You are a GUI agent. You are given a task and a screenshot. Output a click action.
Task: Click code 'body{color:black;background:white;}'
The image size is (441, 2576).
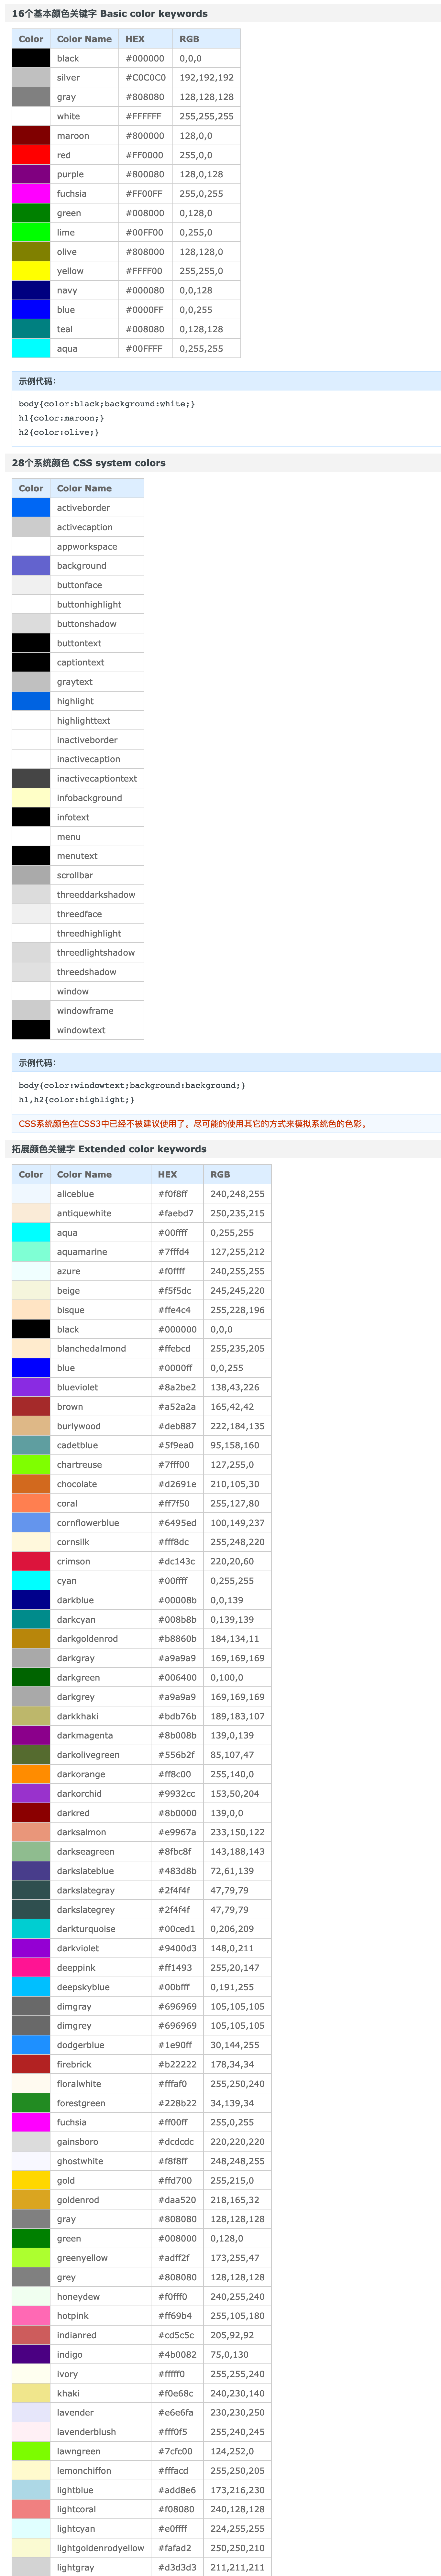pyautogui.click(x=107, y=404)
